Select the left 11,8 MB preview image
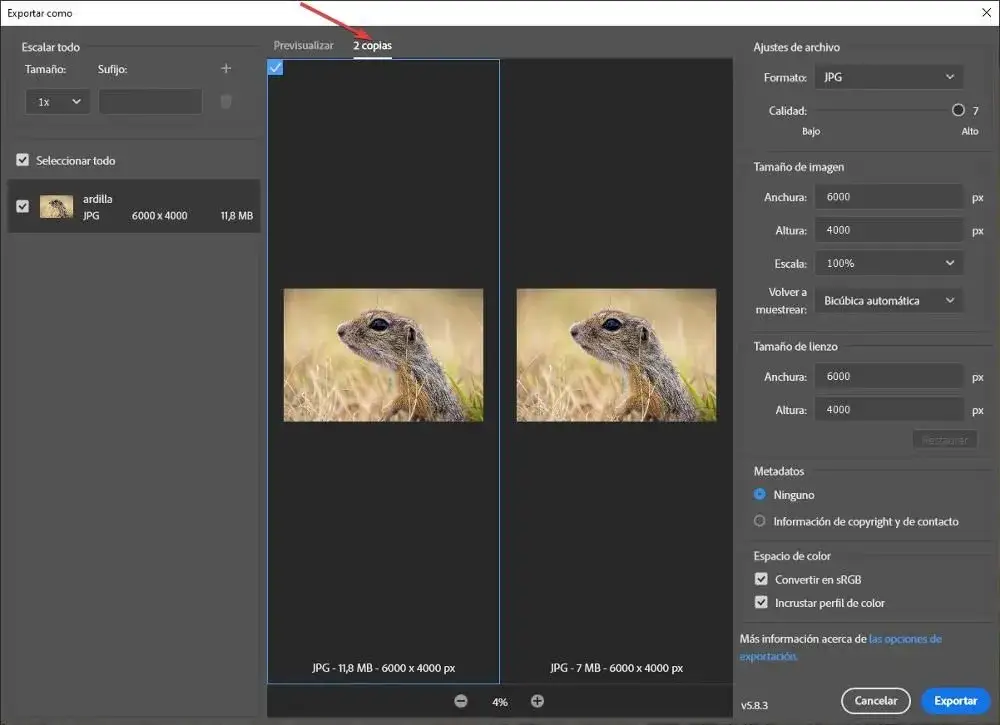 (x=383, y=355)
